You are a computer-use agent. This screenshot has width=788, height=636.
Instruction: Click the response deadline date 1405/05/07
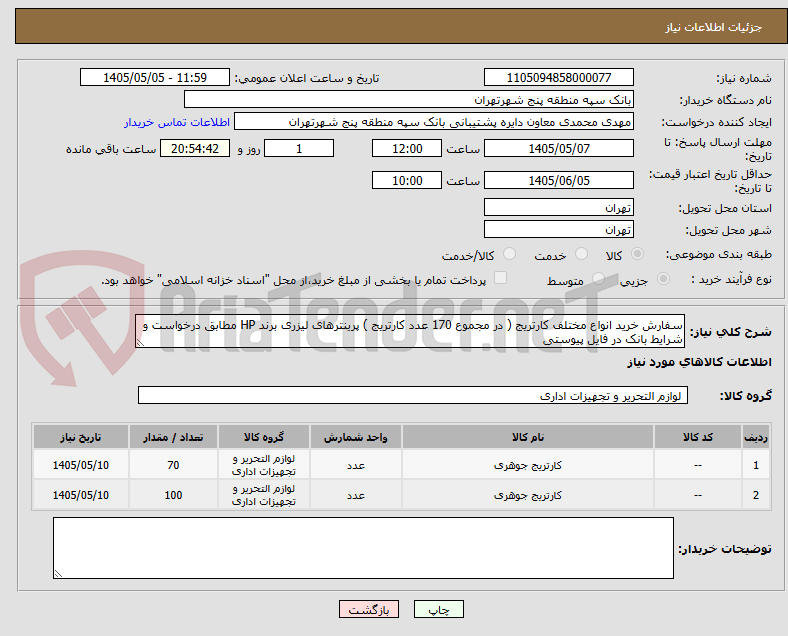tap(559, 148)
